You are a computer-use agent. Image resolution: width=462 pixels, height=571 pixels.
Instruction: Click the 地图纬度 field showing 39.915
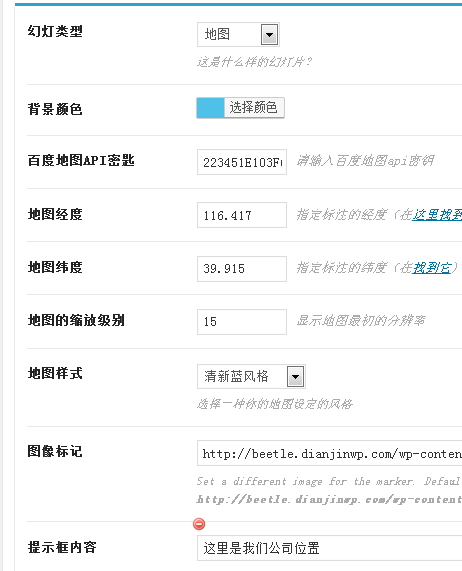click(x=242, y=269)
